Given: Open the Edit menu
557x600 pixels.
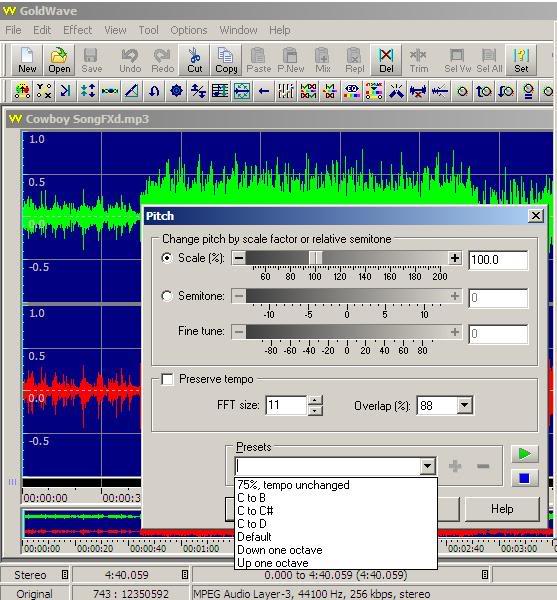Looking at the screenshot, I should pos(42,30).
